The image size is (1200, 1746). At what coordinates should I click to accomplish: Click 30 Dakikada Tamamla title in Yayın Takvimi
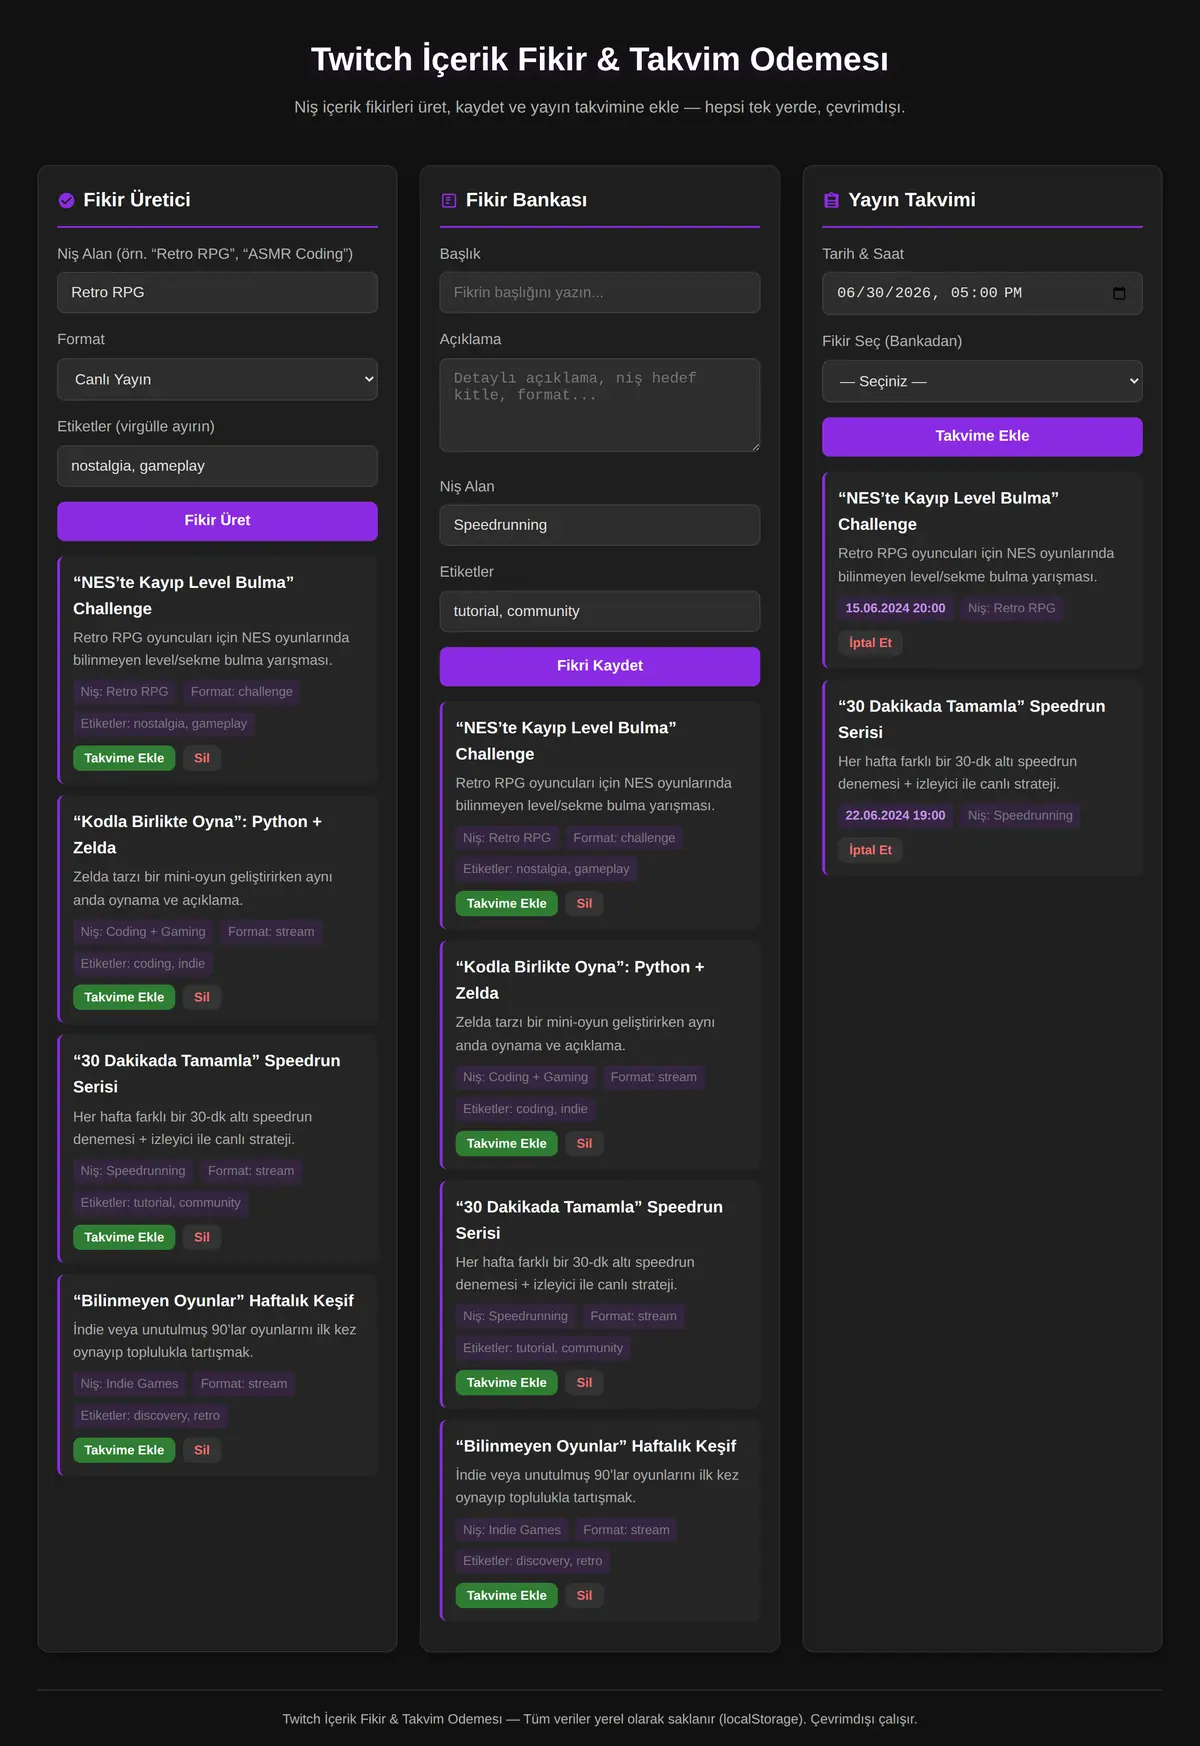pyautogui.click(x=971, y=719)
